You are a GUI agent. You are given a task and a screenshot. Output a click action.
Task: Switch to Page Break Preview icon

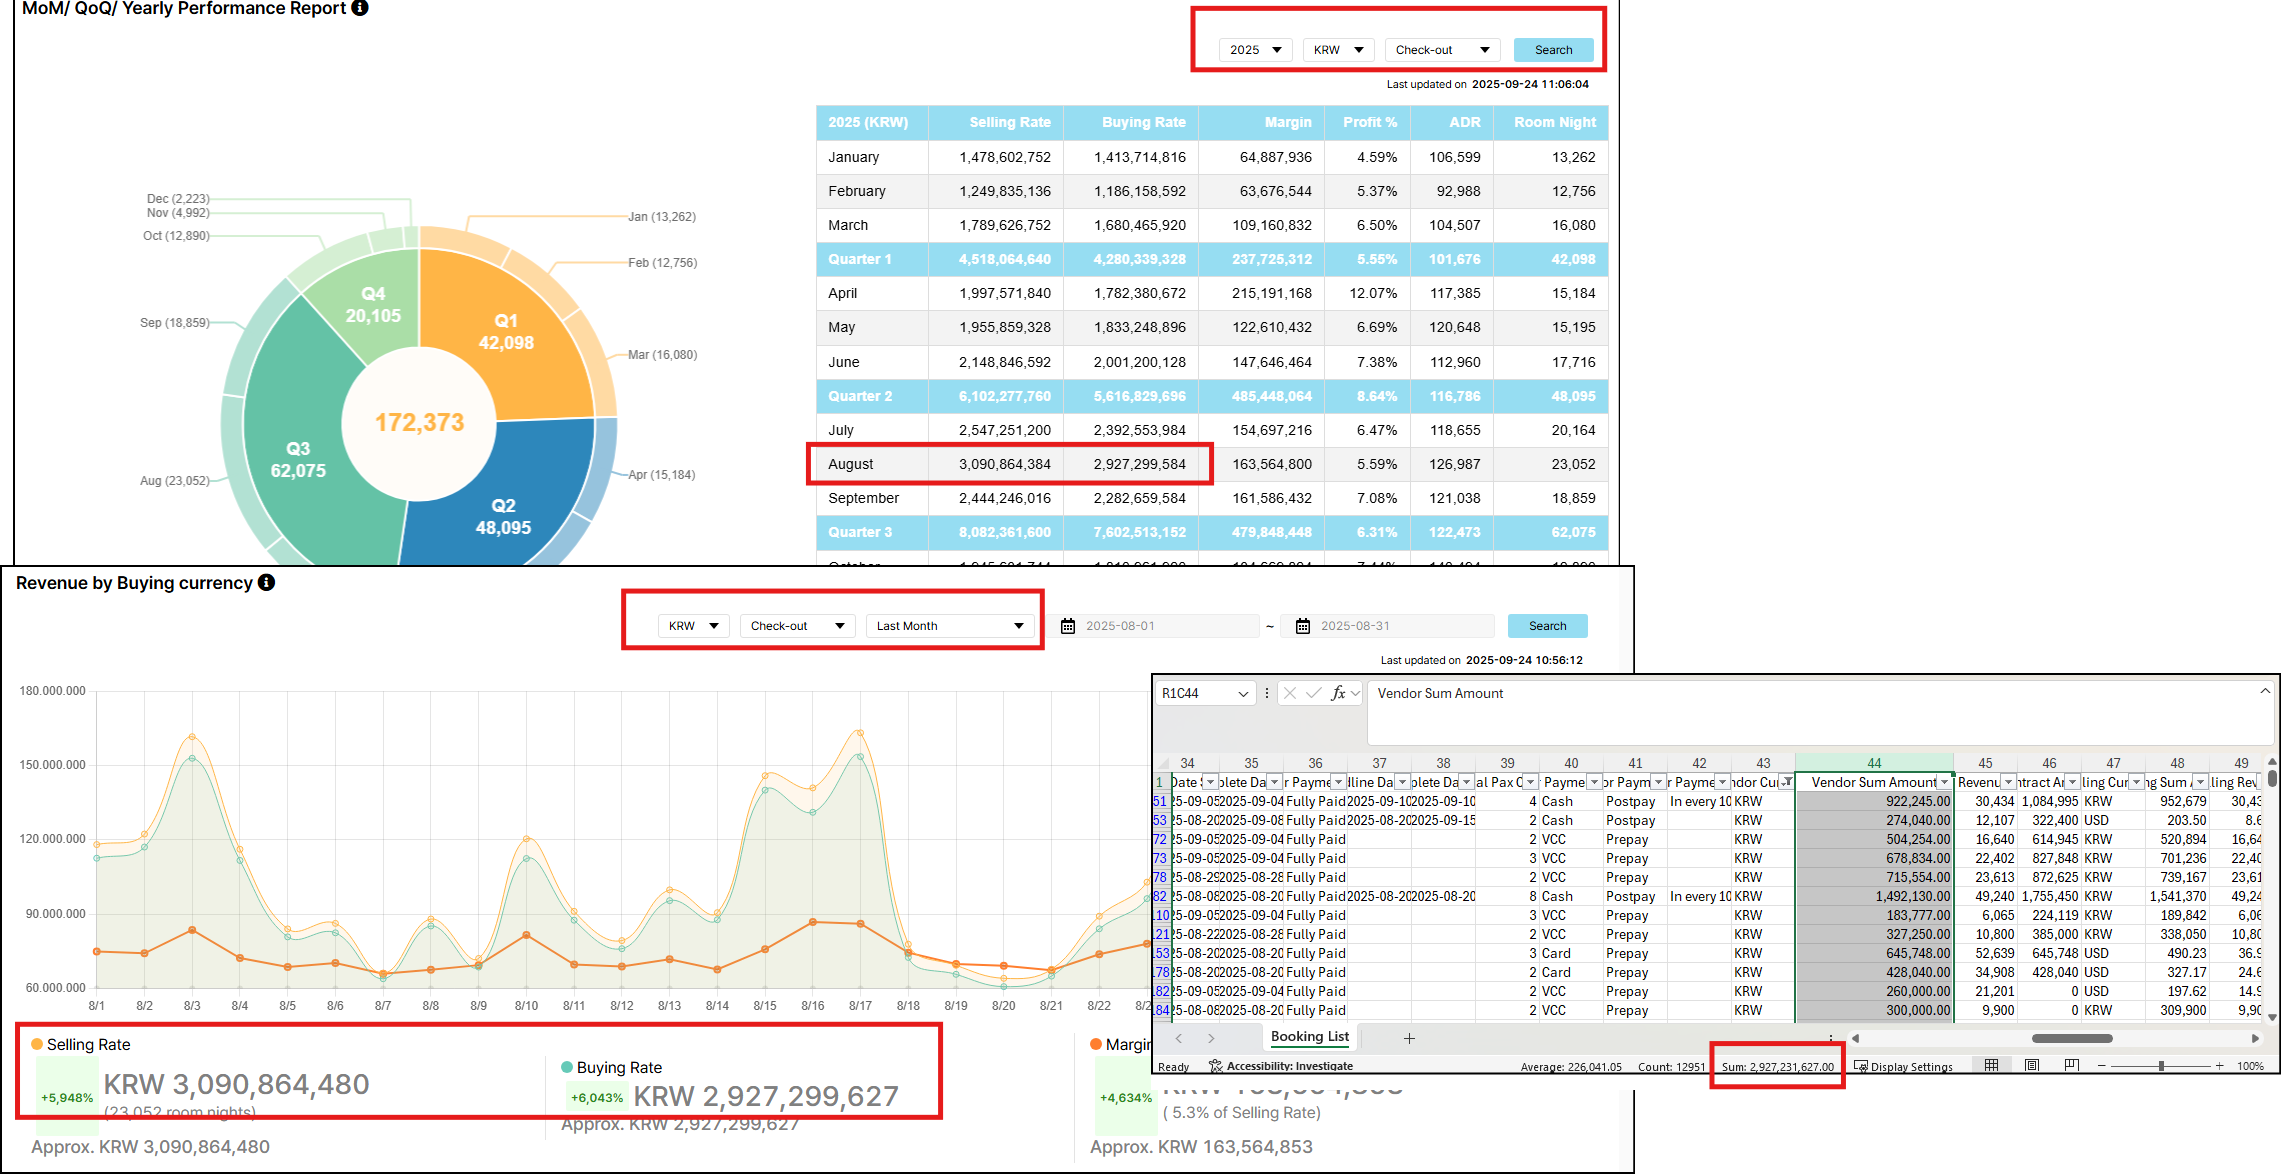coord(2071,1066)
